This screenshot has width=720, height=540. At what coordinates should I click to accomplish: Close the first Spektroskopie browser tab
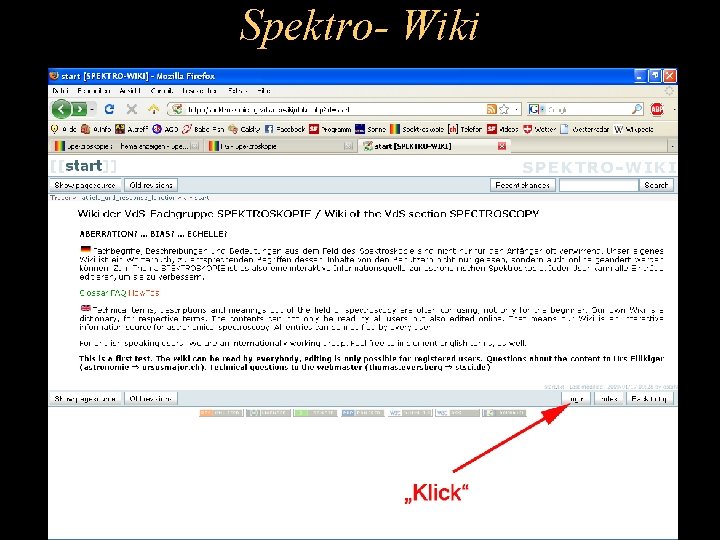[x=195, y=146]
